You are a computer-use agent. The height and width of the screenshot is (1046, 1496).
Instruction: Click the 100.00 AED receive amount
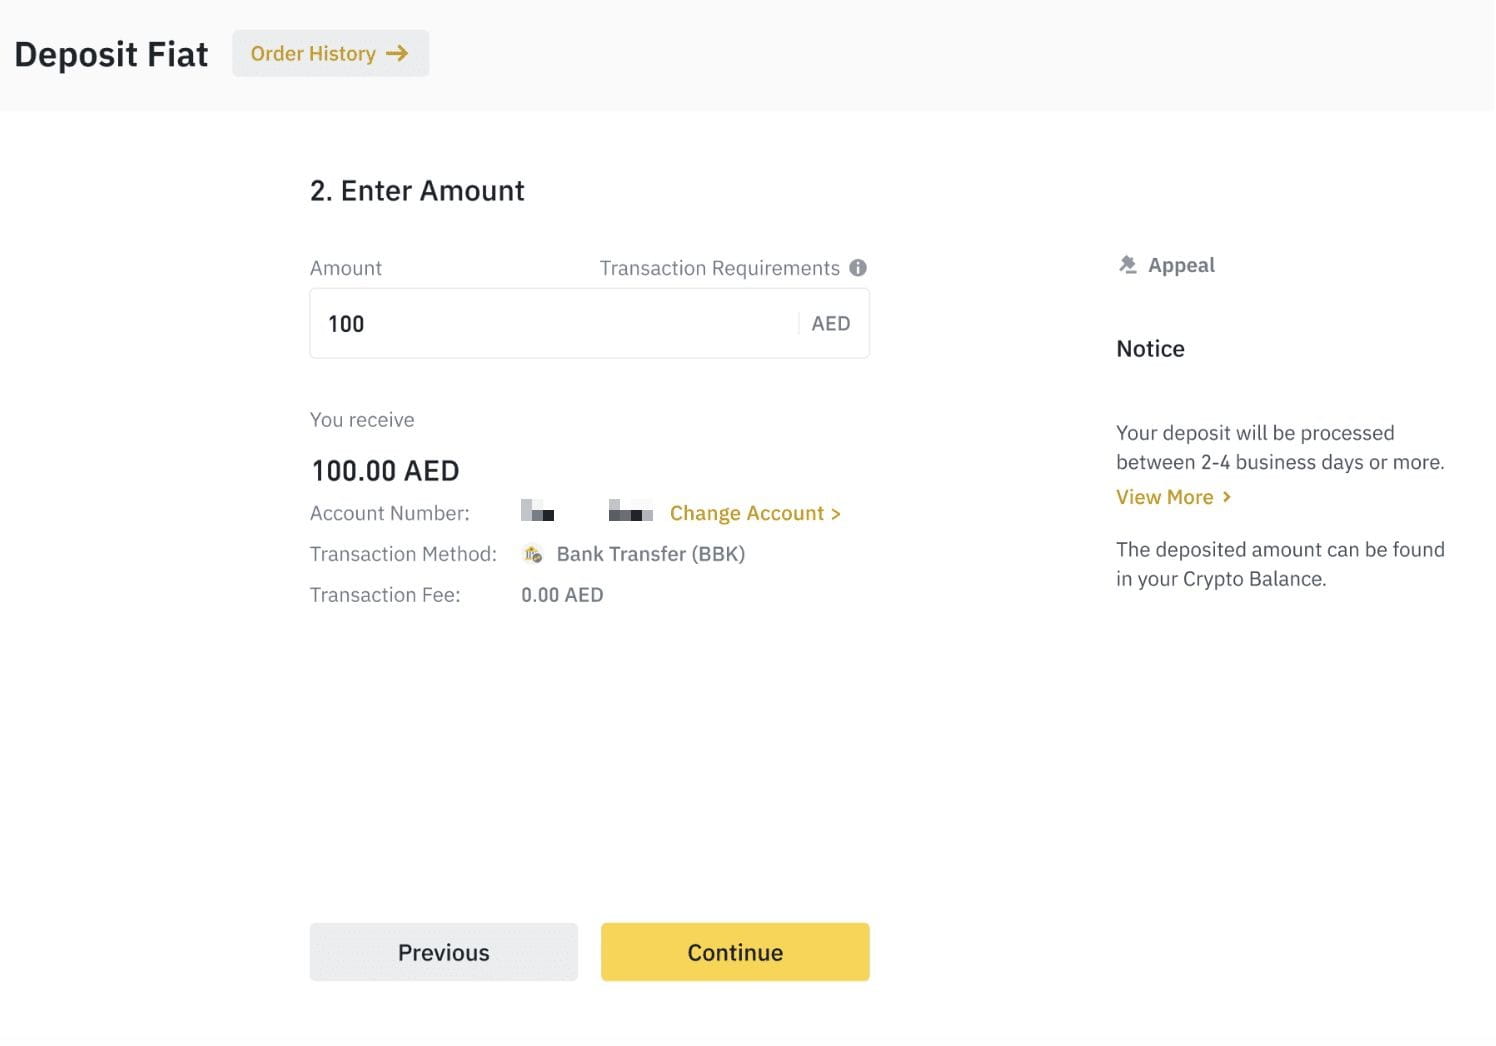[x=385, y=471]
